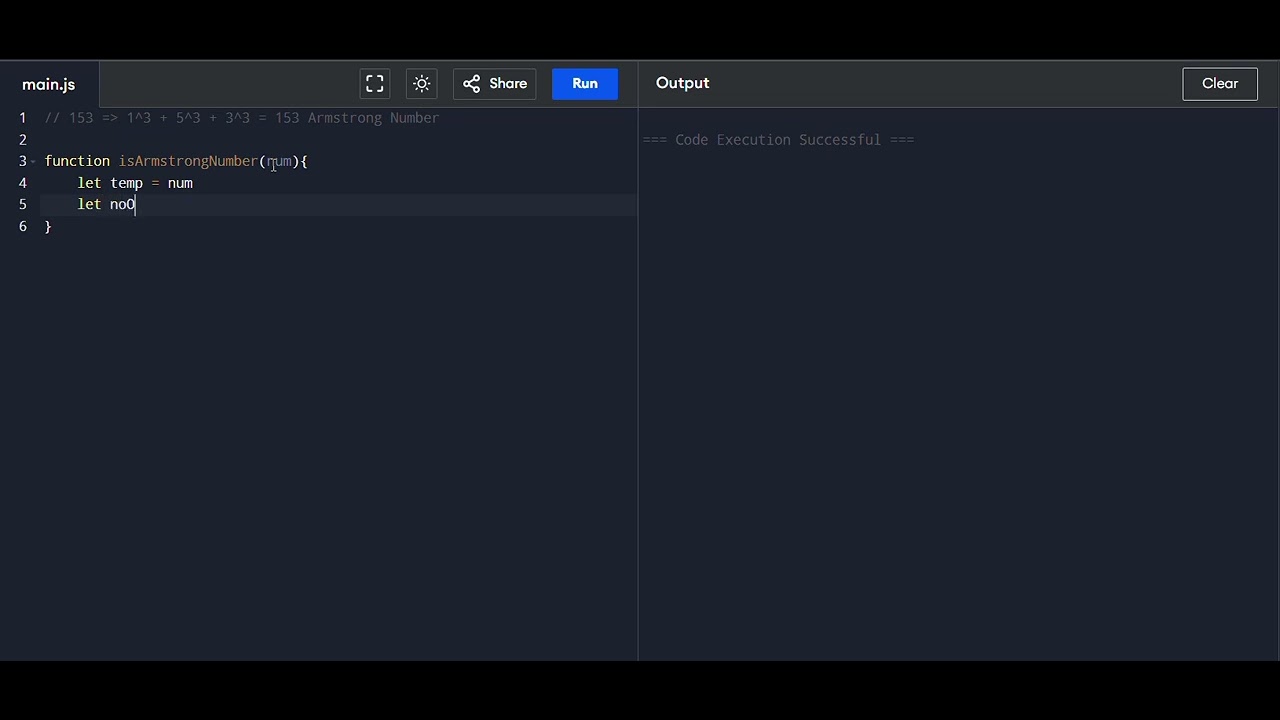The height and width of the screenshot is (720, 1280).
Task: Click the 'function' keyword on line 3
Action: pyautogui.click(x=77, y=161)
